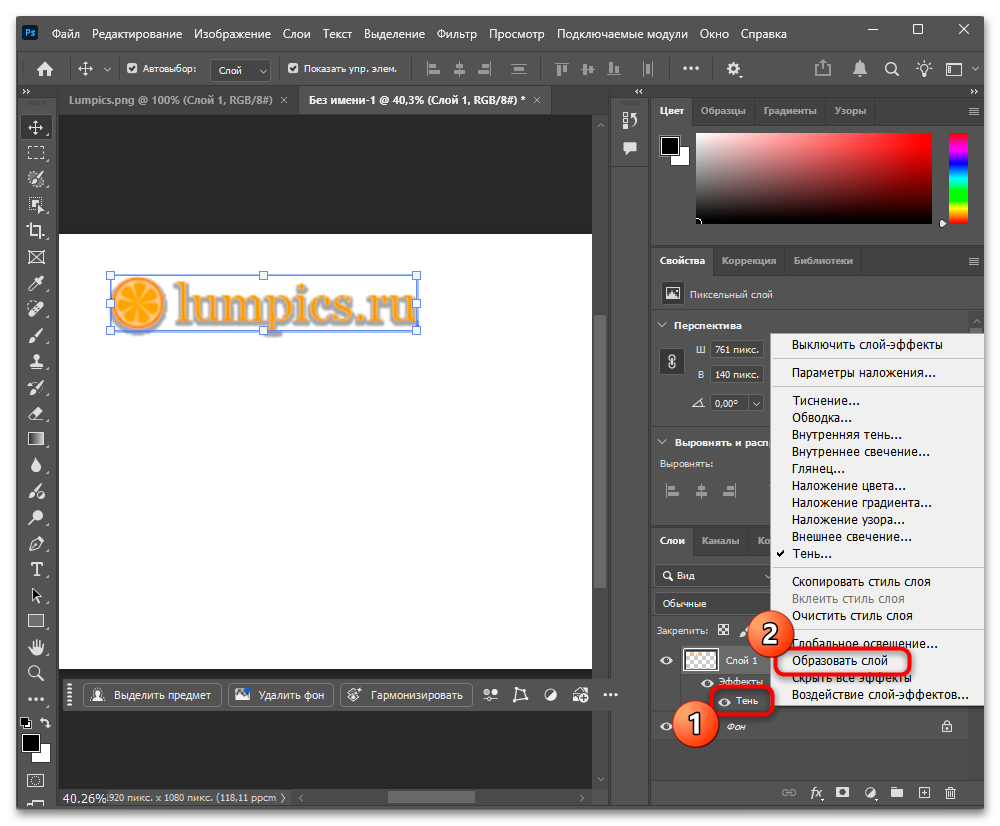The width and height of the screenshot is (1000, 826).
Task: Select the Zoom tool
Action: pyautogui.click(x=36, y=673)
